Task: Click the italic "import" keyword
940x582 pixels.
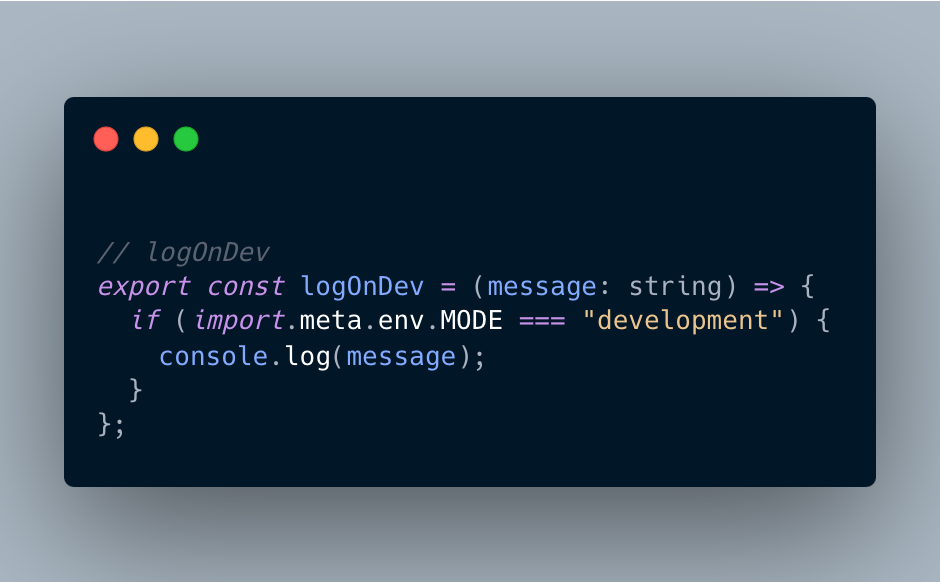Action: (x=239, y=321)
